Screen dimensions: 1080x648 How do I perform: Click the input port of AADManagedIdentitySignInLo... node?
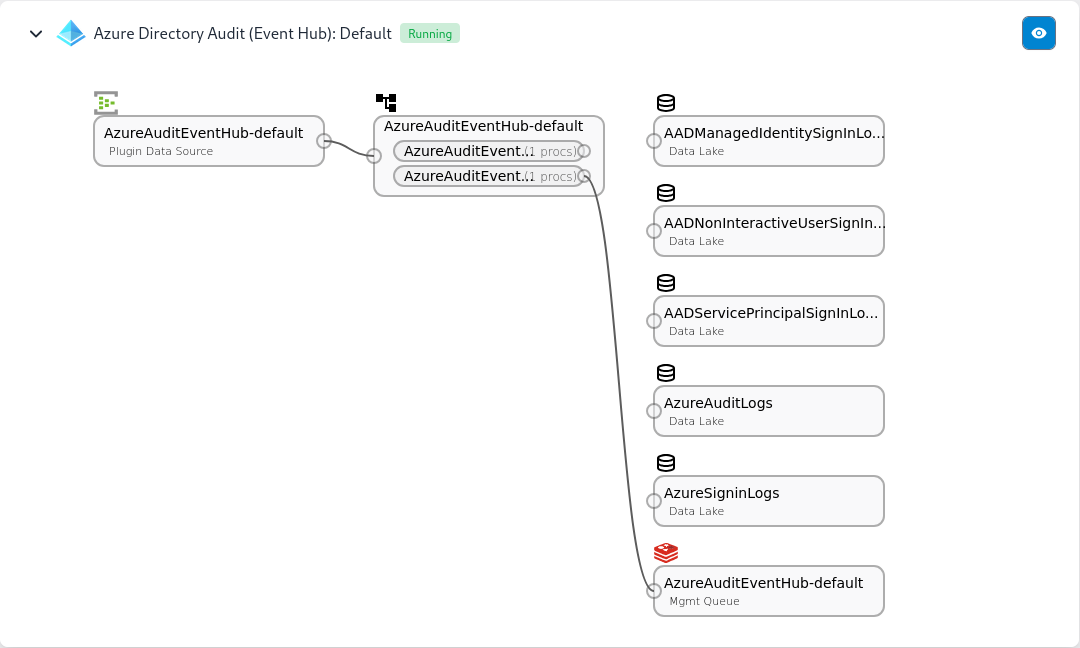(x=654, y=141)
